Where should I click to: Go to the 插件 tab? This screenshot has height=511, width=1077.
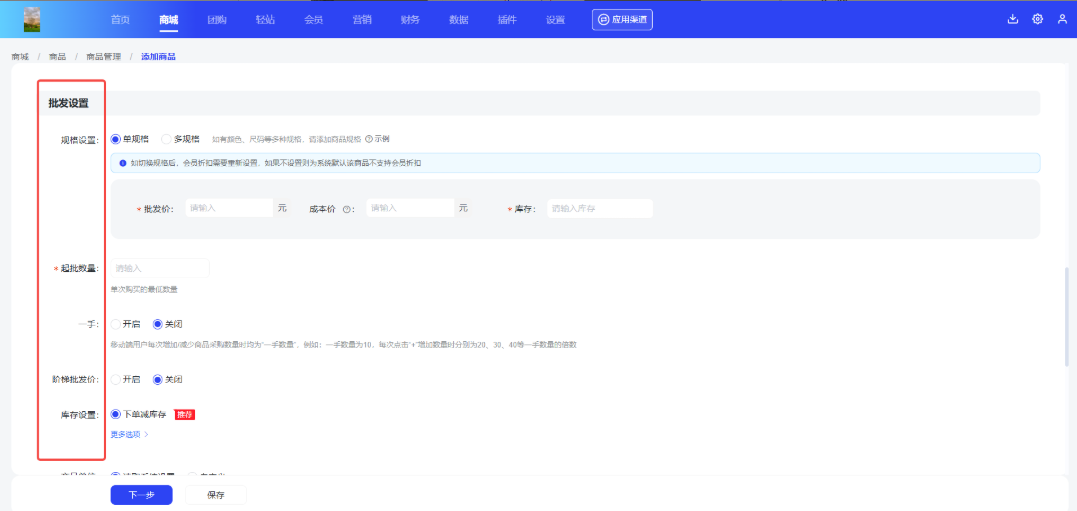coord(507,20)
